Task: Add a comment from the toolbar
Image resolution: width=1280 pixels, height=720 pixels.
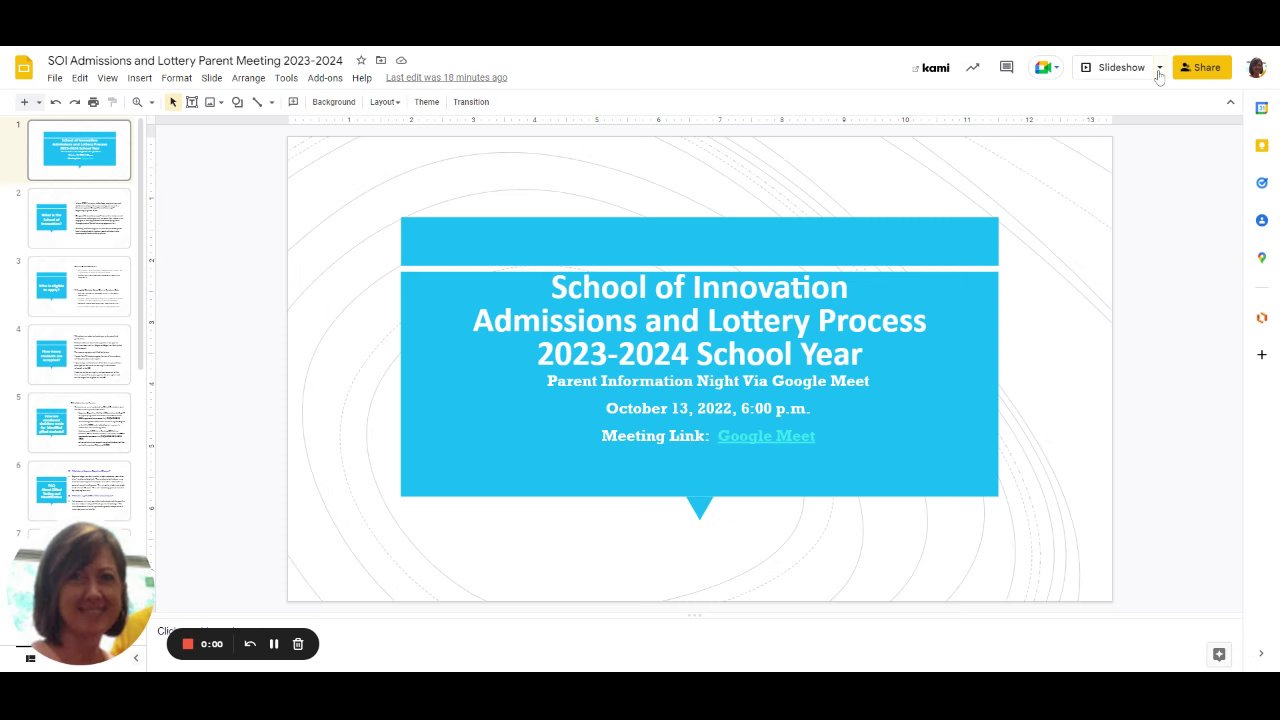Action: click(293, 102)
